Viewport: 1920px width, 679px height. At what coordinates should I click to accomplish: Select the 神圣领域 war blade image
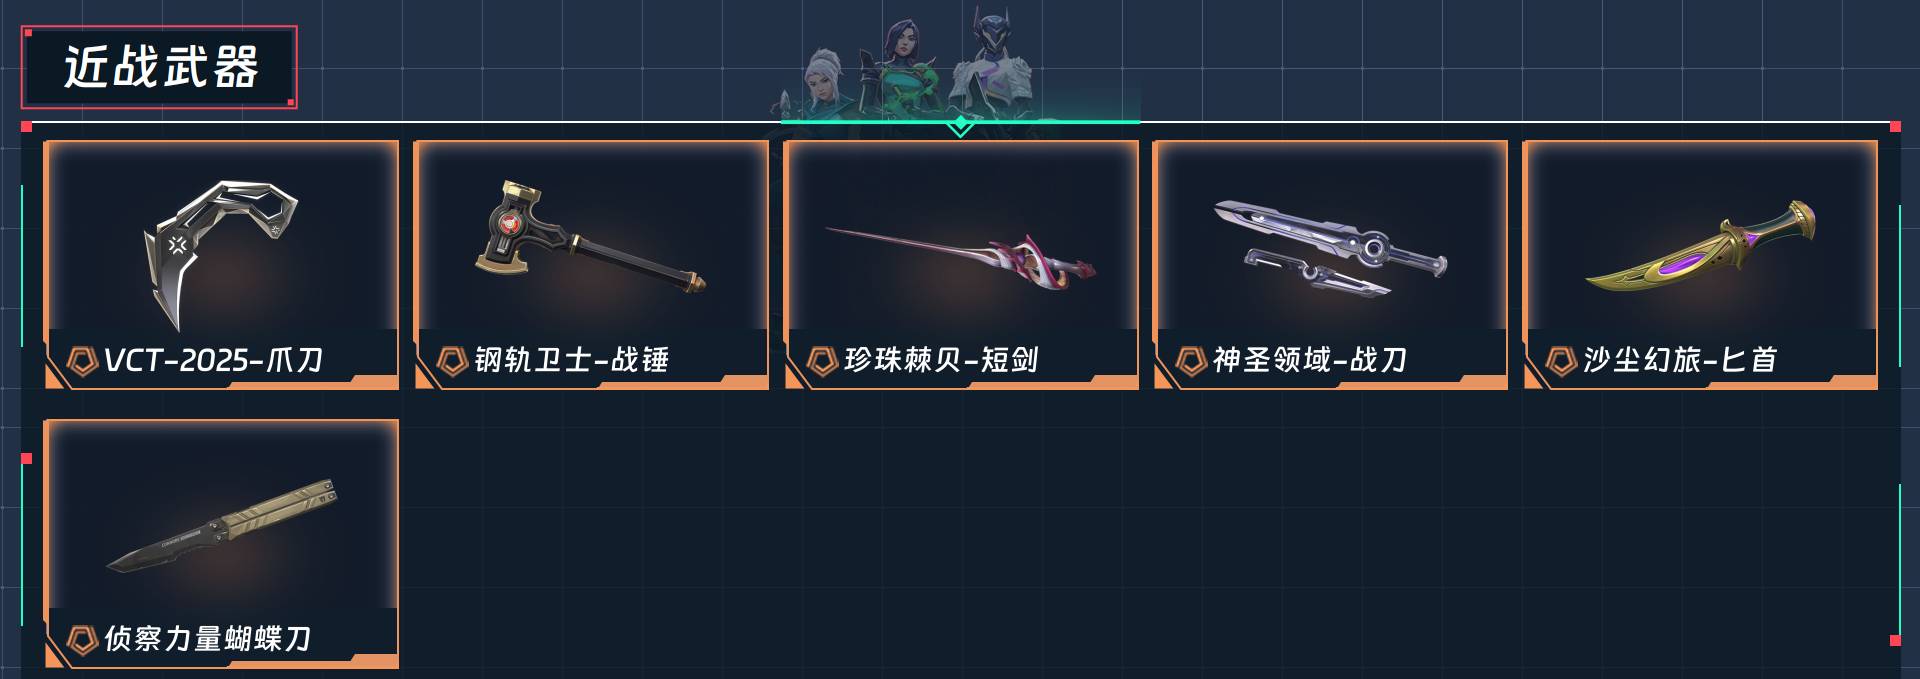click(1330, 247)
